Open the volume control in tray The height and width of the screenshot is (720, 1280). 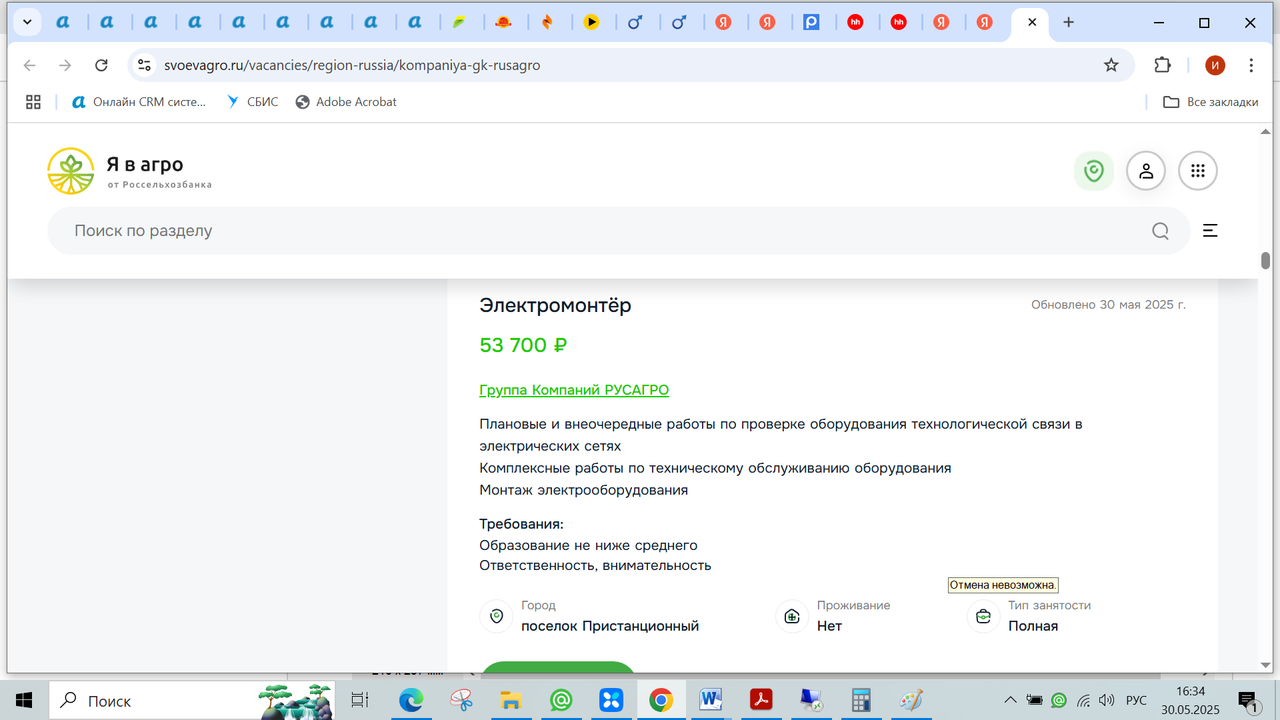(x=1106, y=700)
